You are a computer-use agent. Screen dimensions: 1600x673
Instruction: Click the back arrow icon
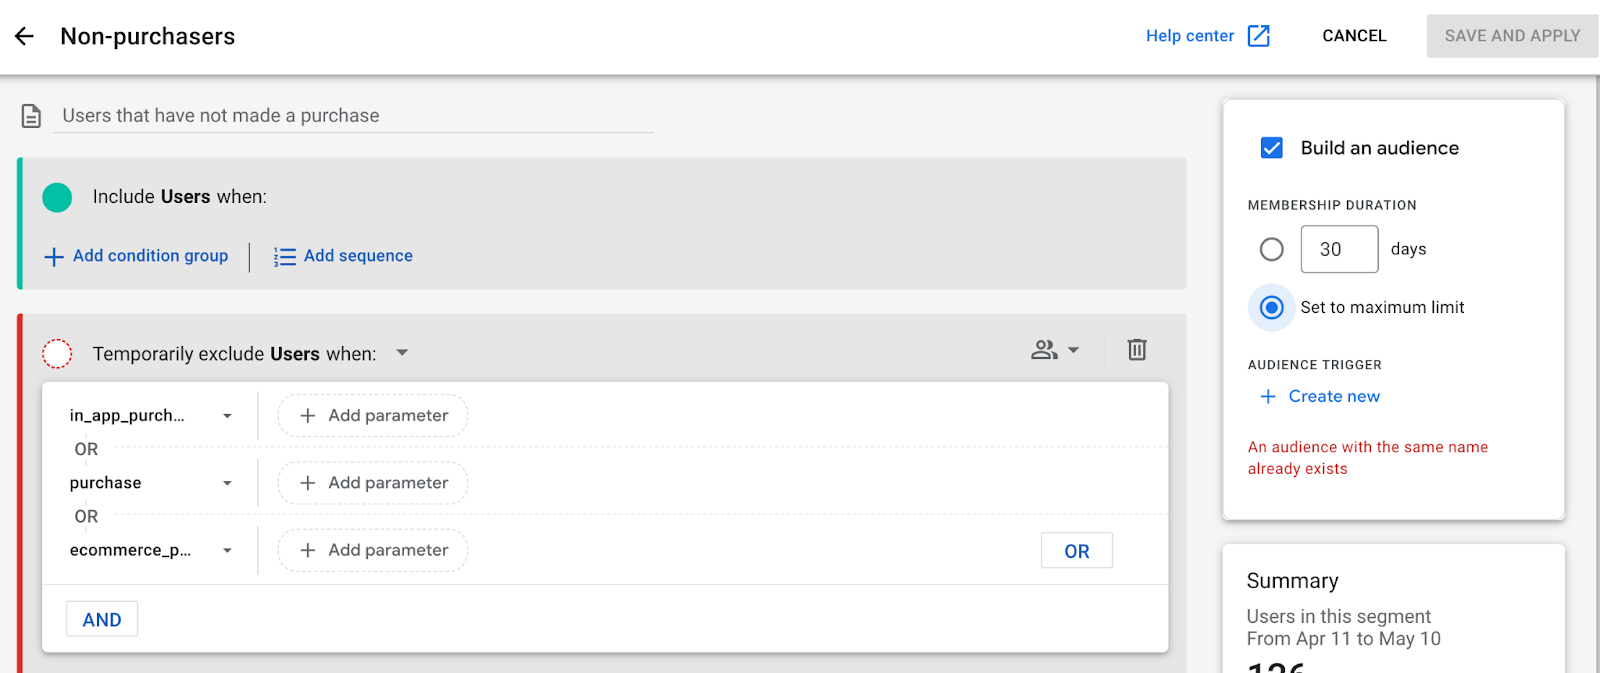24,36
